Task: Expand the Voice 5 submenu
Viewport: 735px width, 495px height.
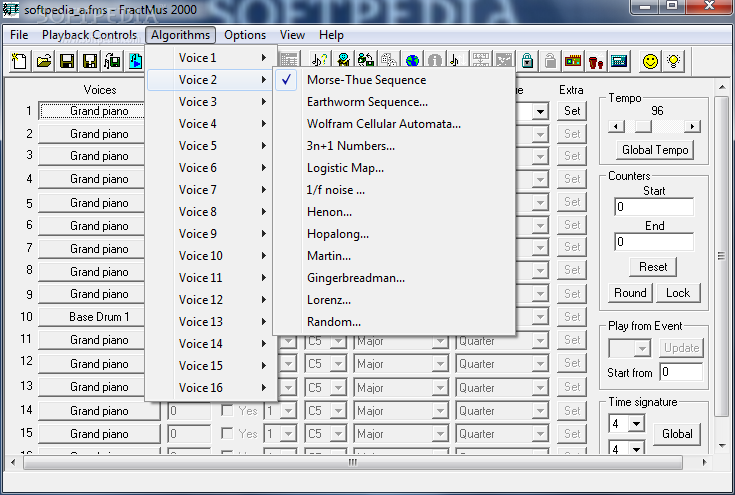Action: (212, 146)
